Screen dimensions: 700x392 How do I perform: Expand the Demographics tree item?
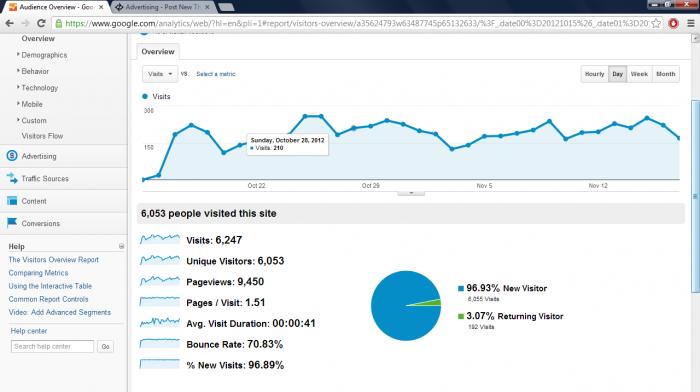tap(18, 54)
